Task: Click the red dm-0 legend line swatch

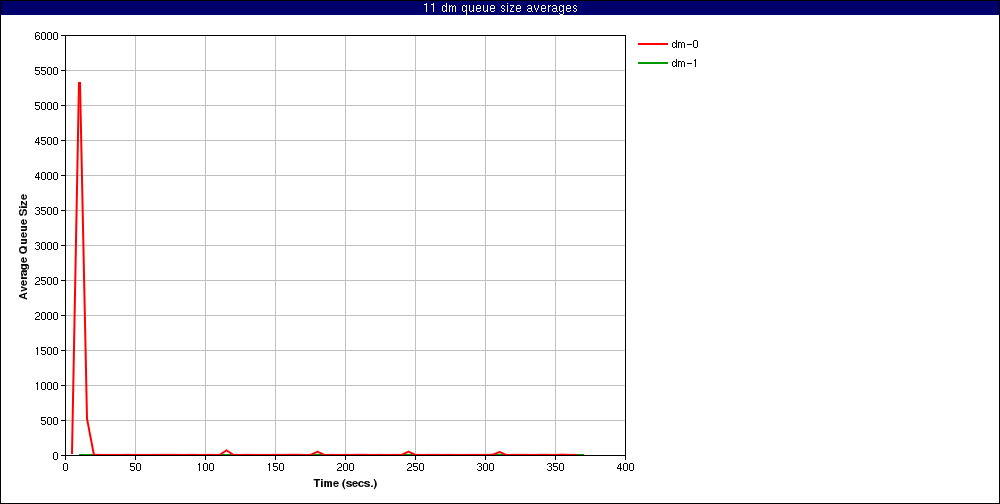Action: tap(651, 44)
